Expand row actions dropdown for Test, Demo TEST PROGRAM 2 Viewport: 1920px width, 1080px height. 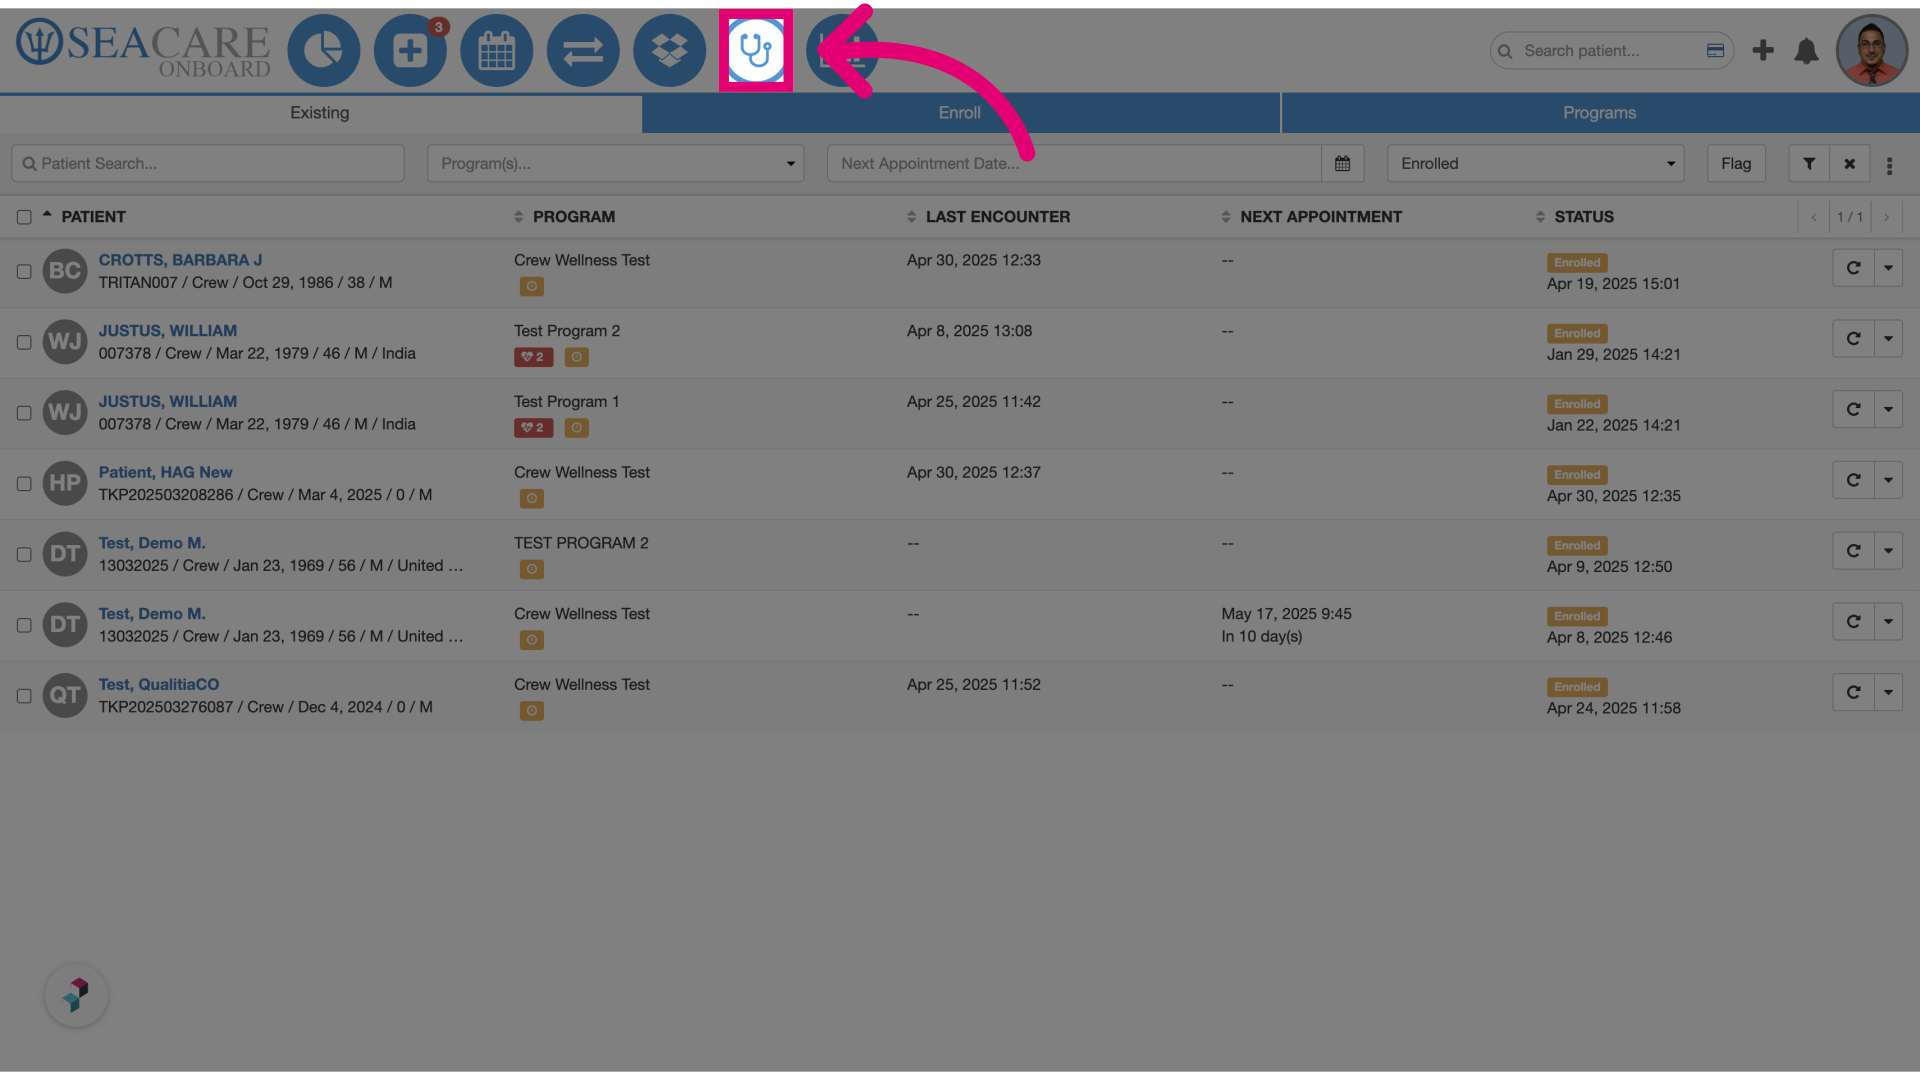click(1888, 551)
